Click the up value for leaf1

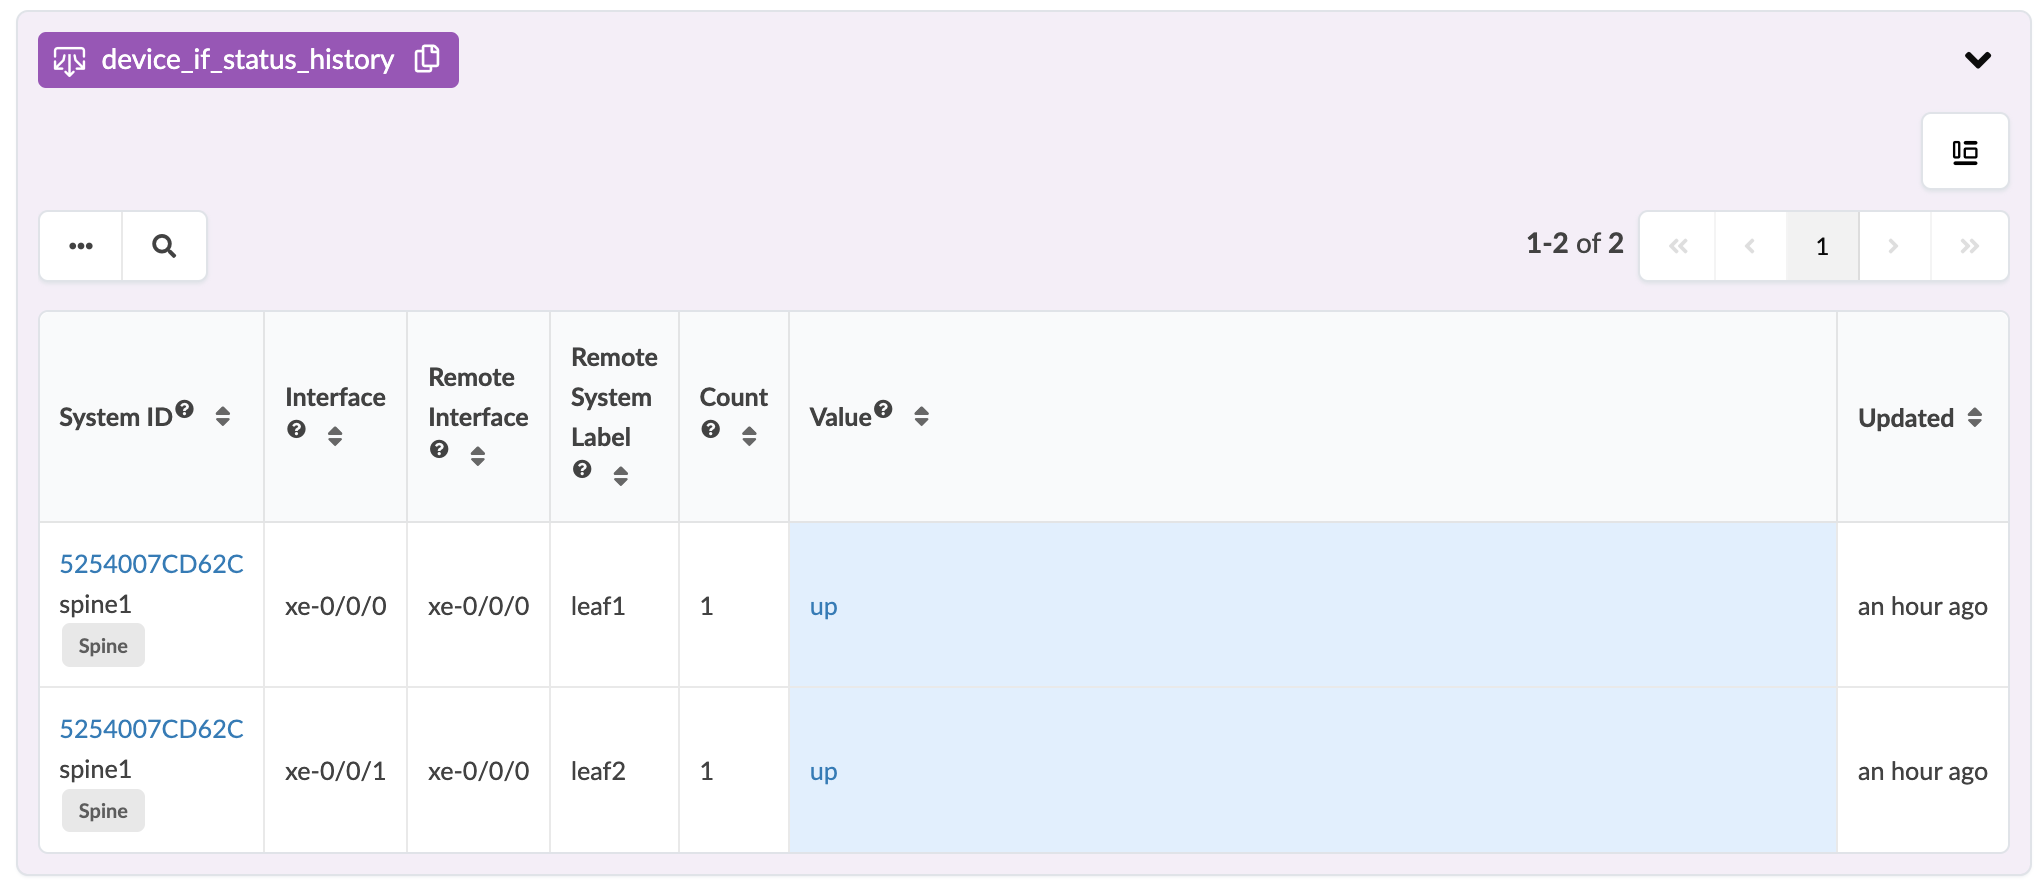pos(823,607)
